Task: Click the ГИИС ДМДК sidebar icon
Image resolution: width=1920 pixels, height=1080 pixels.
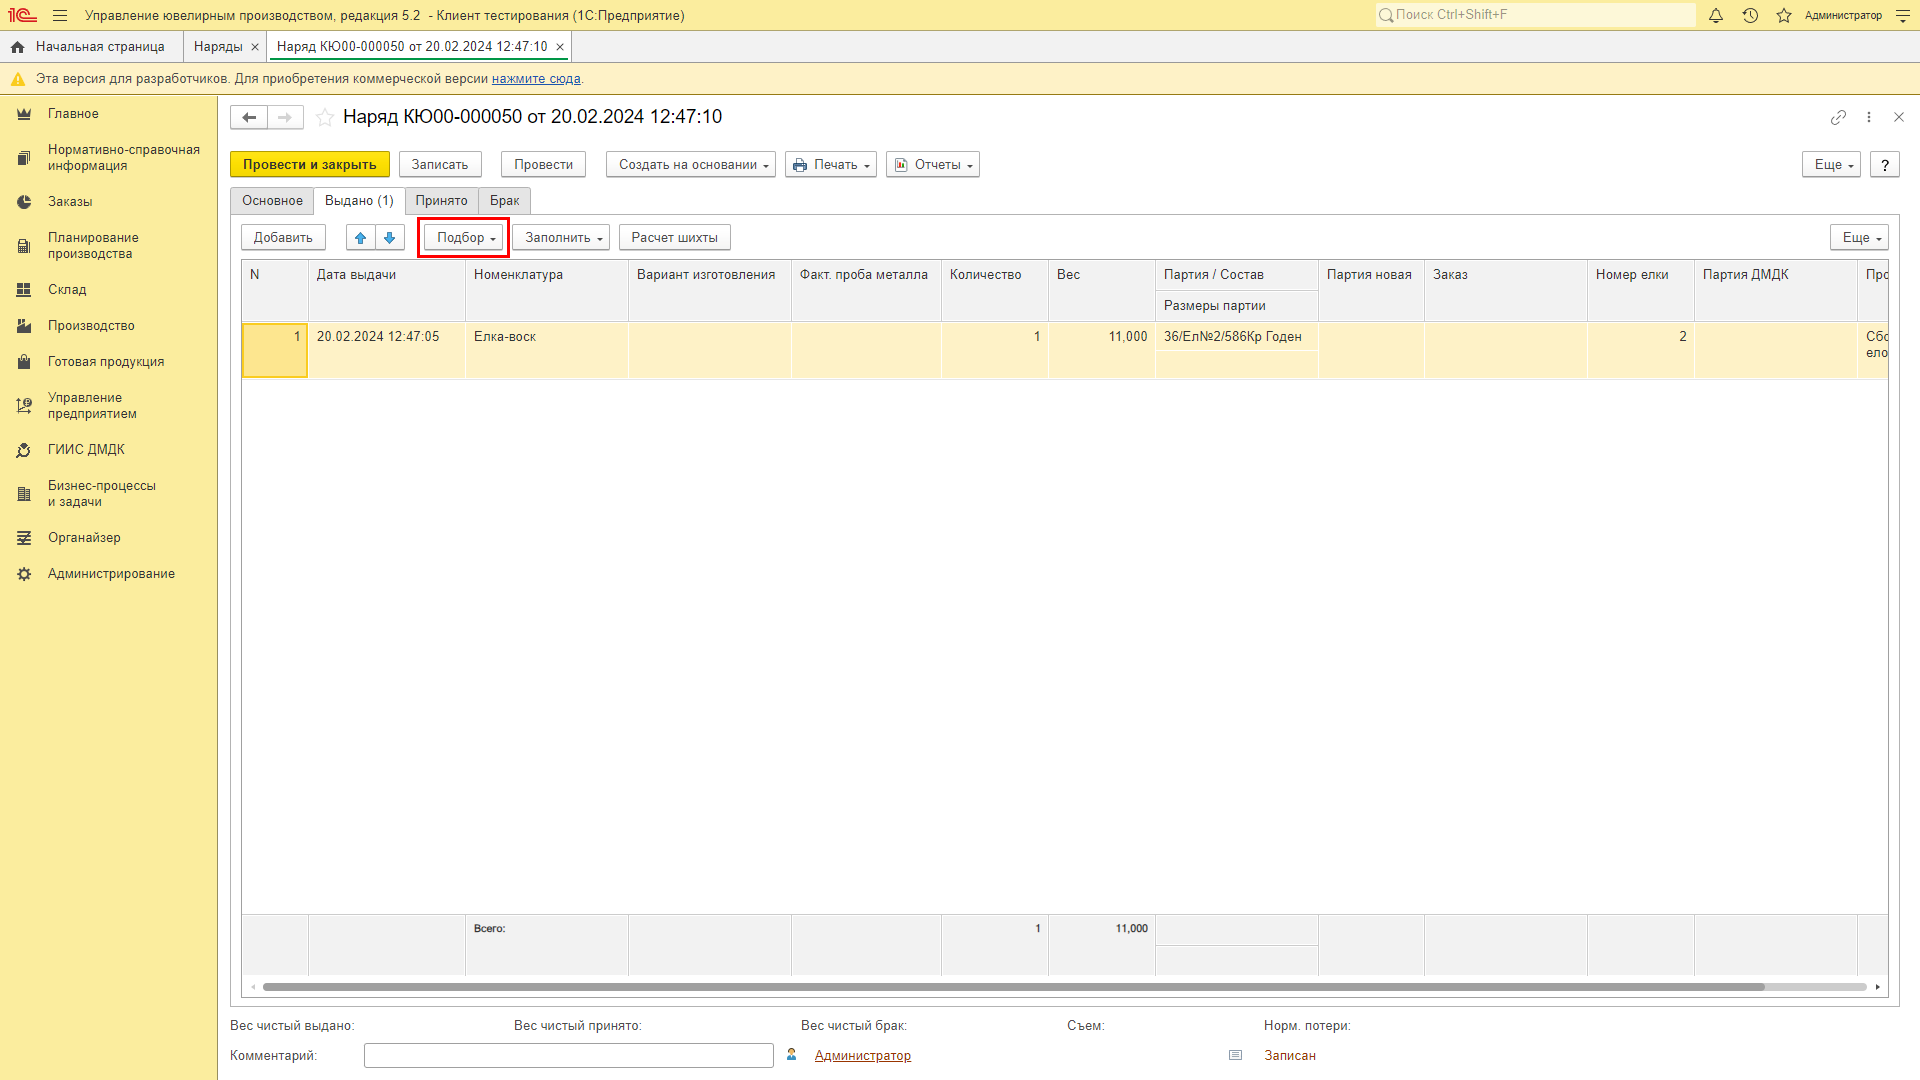Action: pyautogui.click(x=24, y=450)
